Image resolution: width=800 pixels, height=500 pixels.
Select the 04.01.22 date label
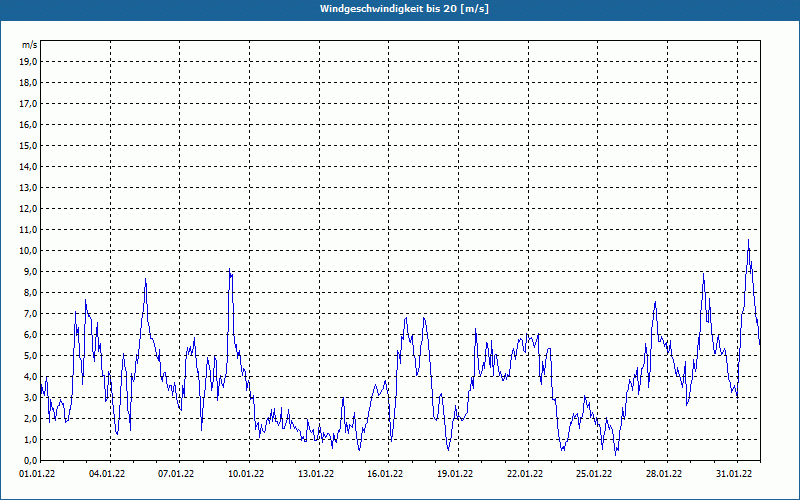coord(107,474)
